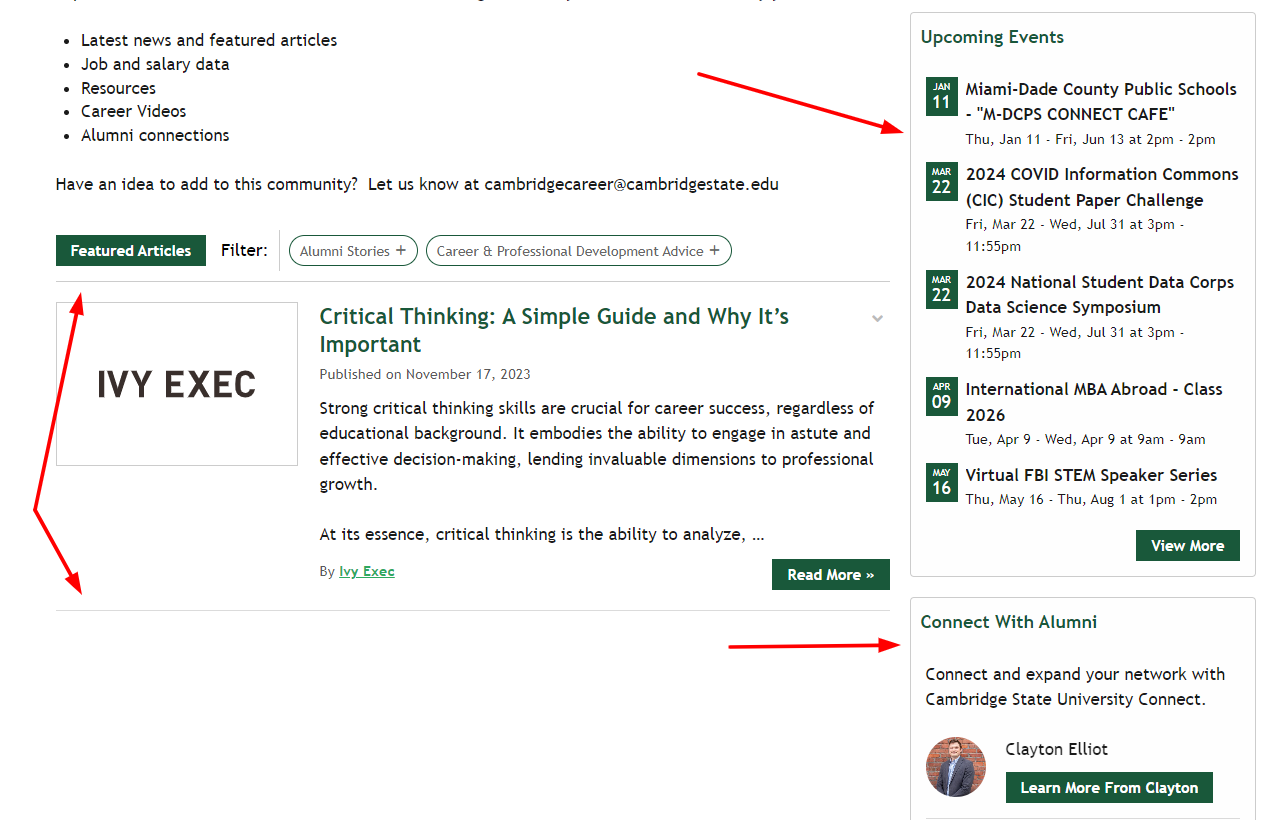Open the Ivy Exec author link
Image resolution: width=1277 pixels, height=820 pixels.
coord(366,572)
